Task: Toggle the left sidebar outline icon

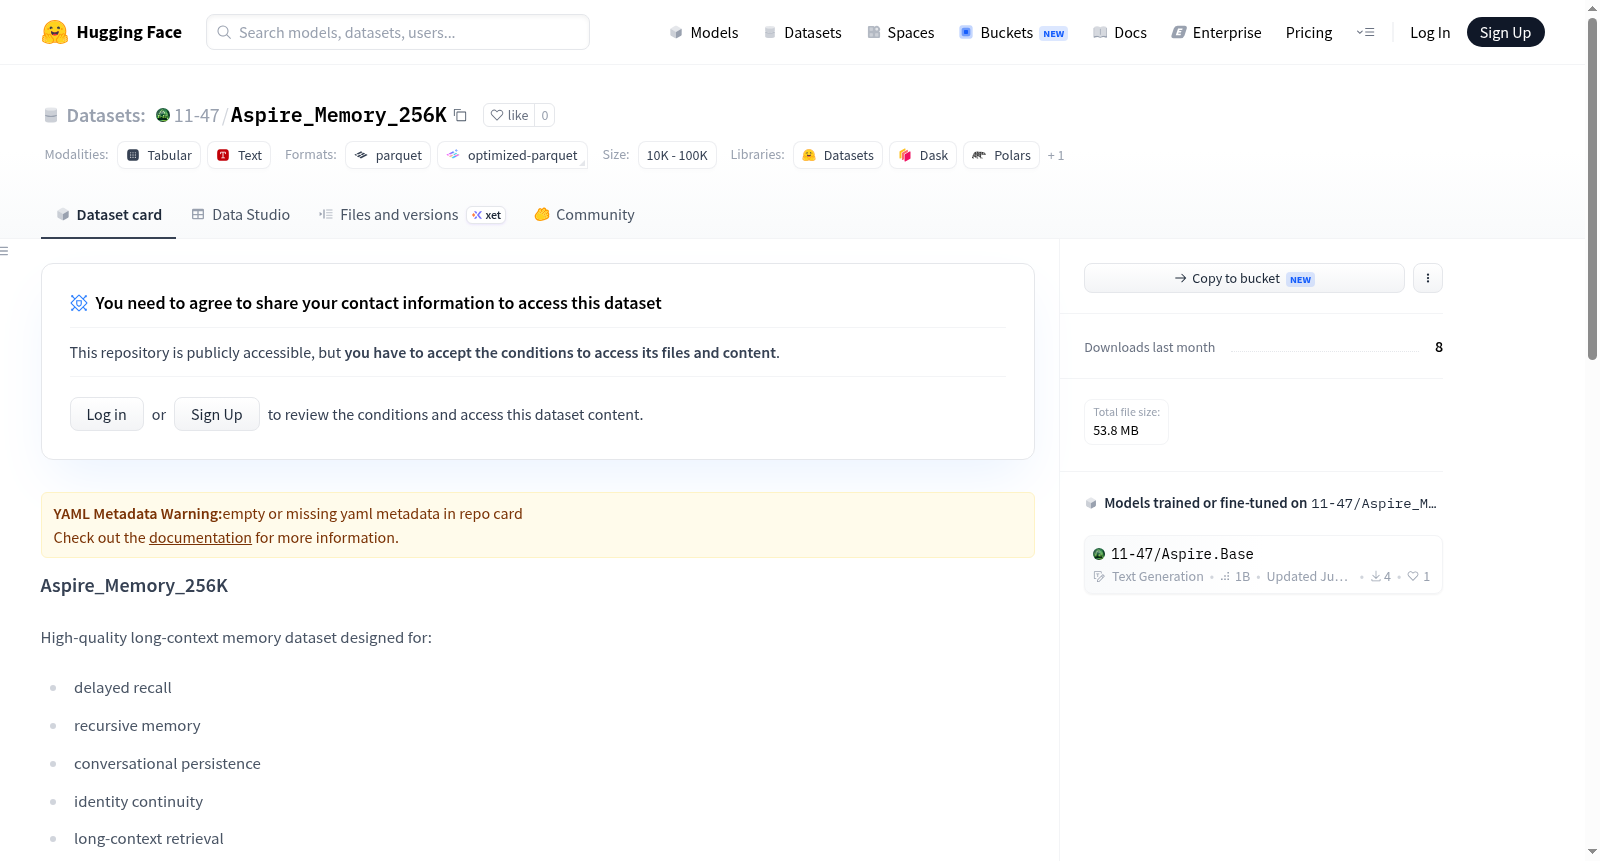Action: pos(4,251)
